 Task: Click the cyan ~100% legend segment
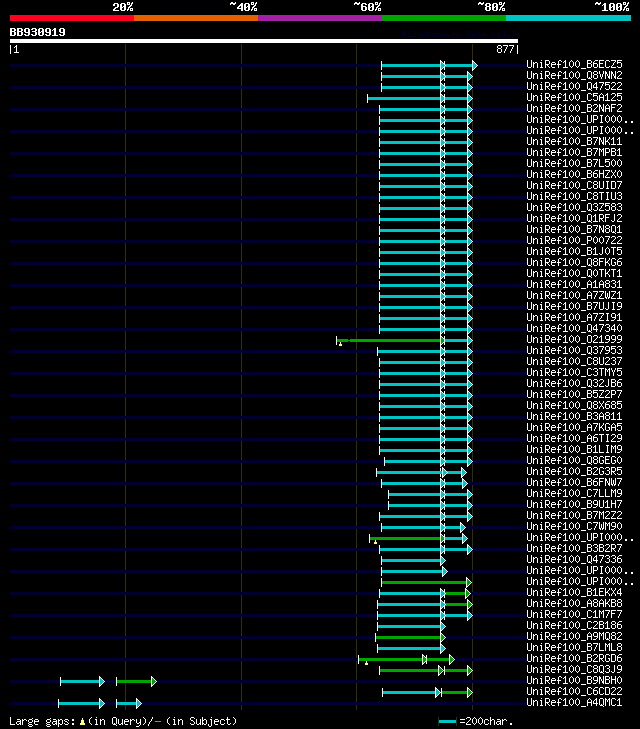pos(568,18)
